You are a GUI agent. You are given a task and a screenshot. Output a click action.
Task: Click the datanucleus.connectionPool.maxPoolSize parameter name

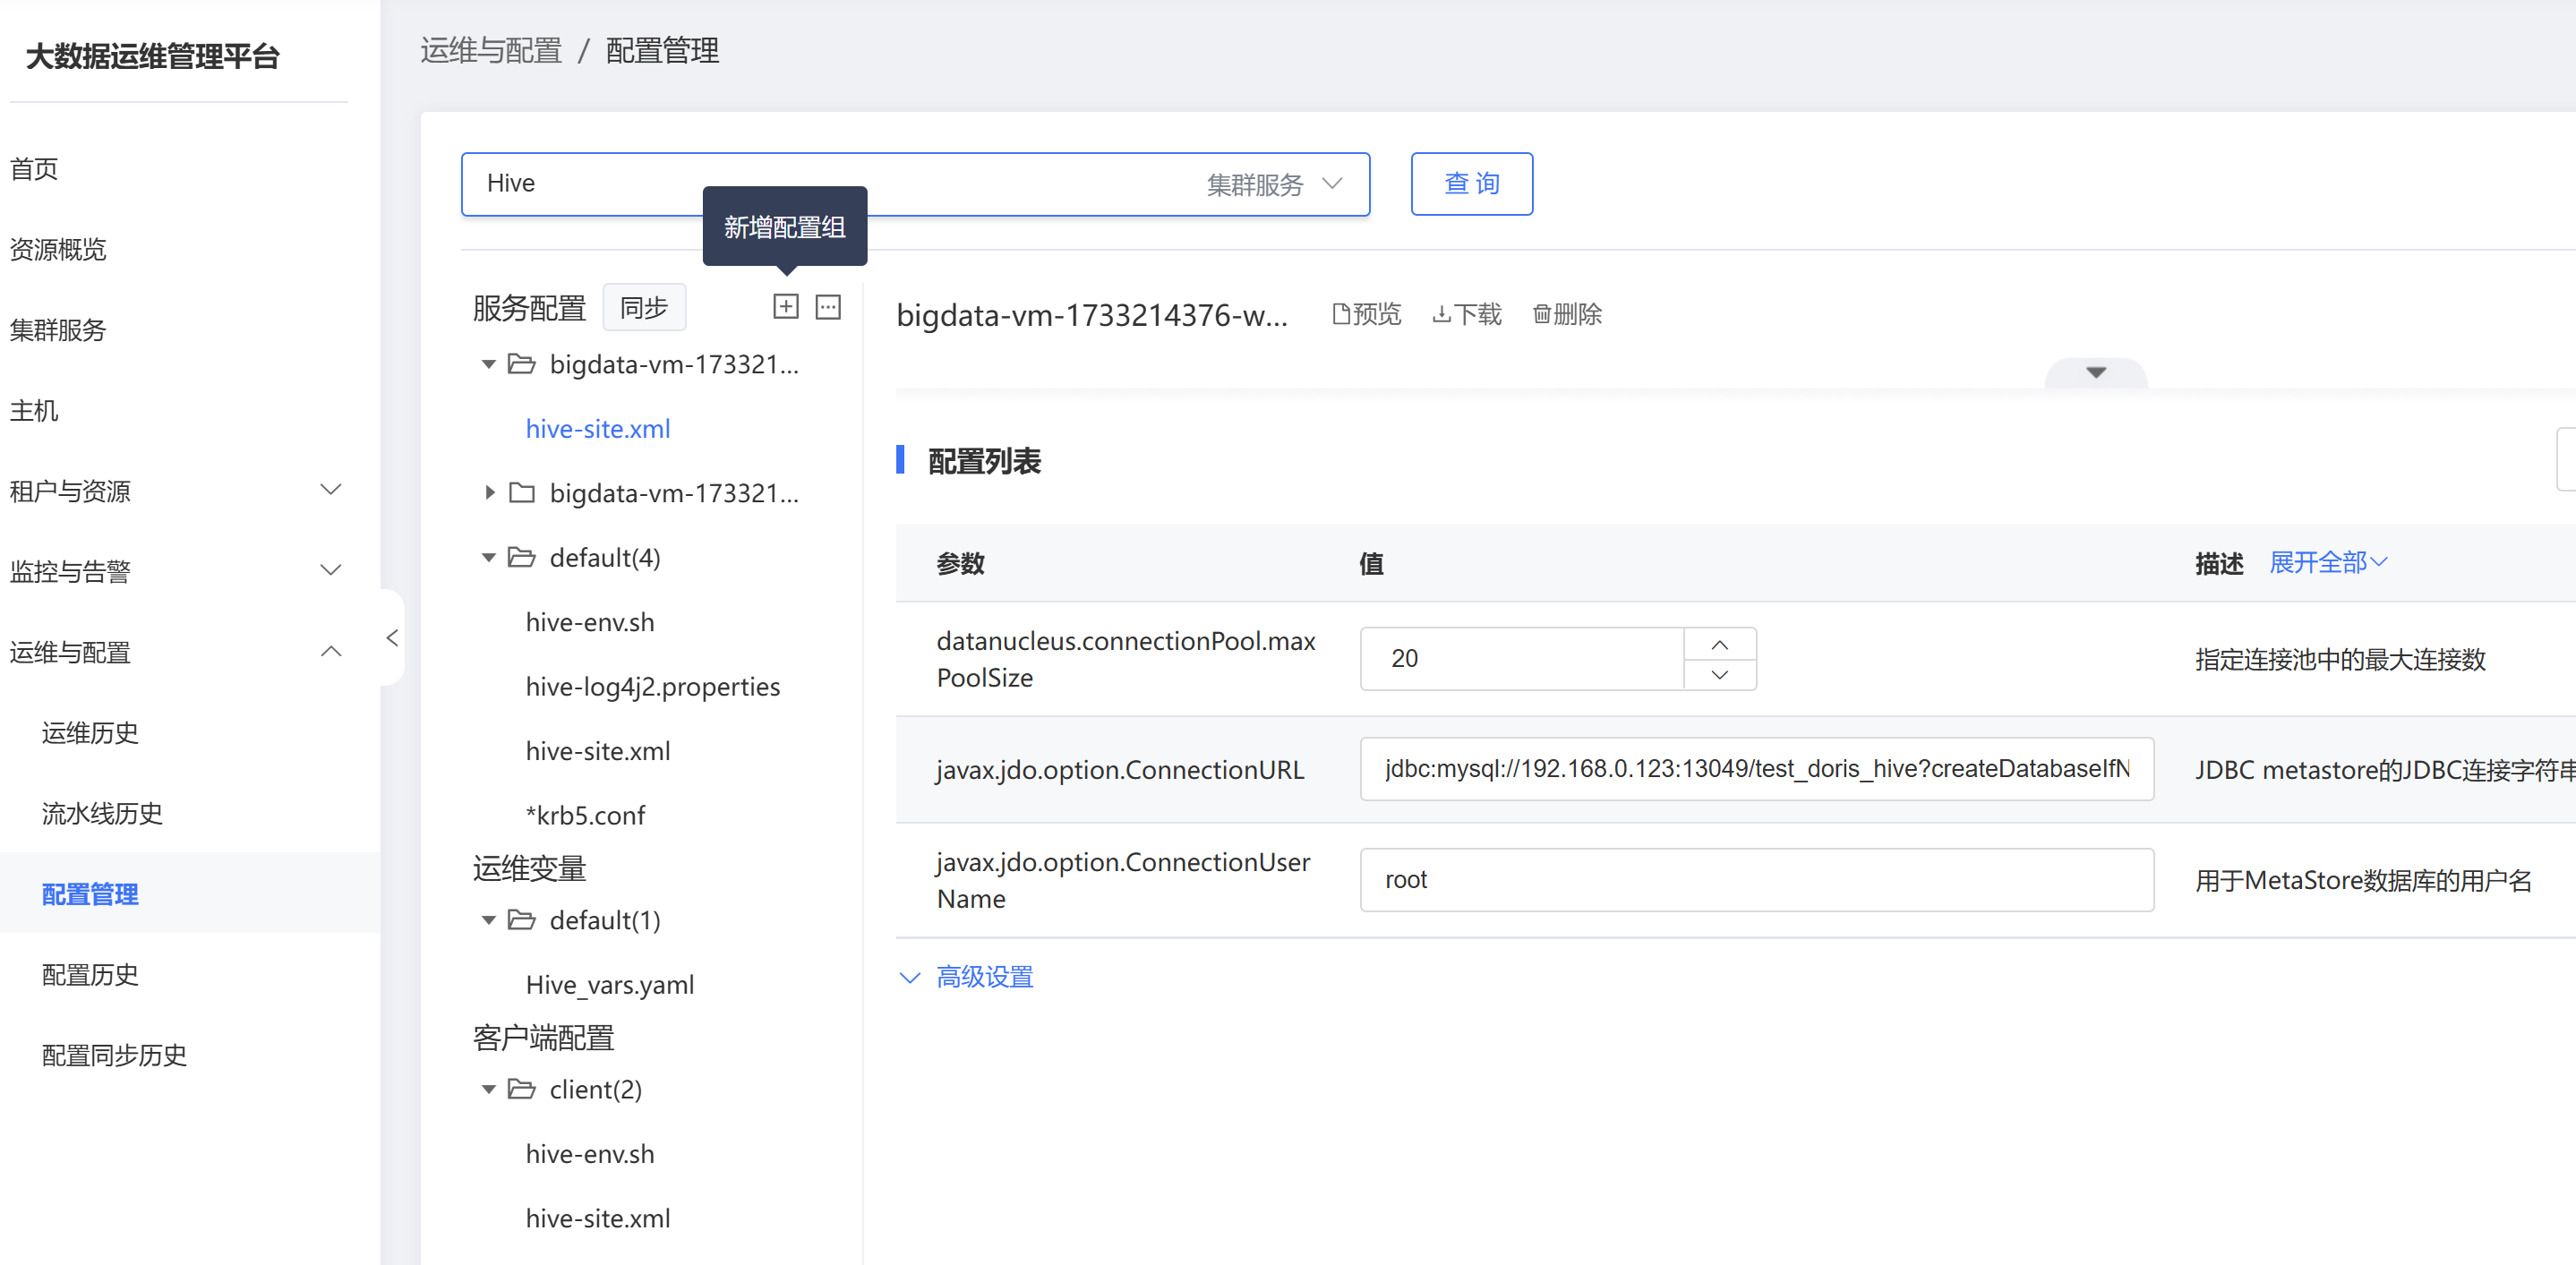click(1126, 659)
